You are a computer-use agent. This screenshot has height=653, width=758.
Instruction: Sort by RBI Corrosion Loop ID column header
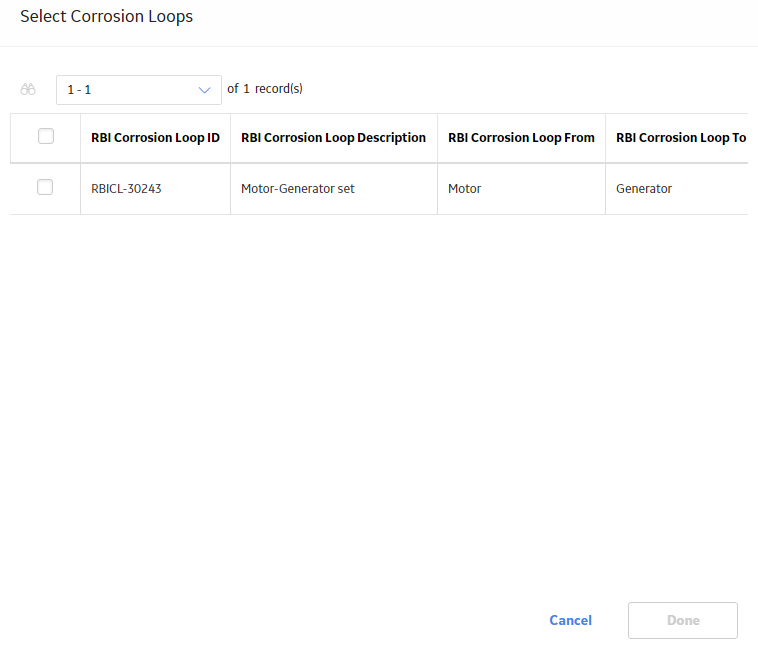(x=155, y=138)
